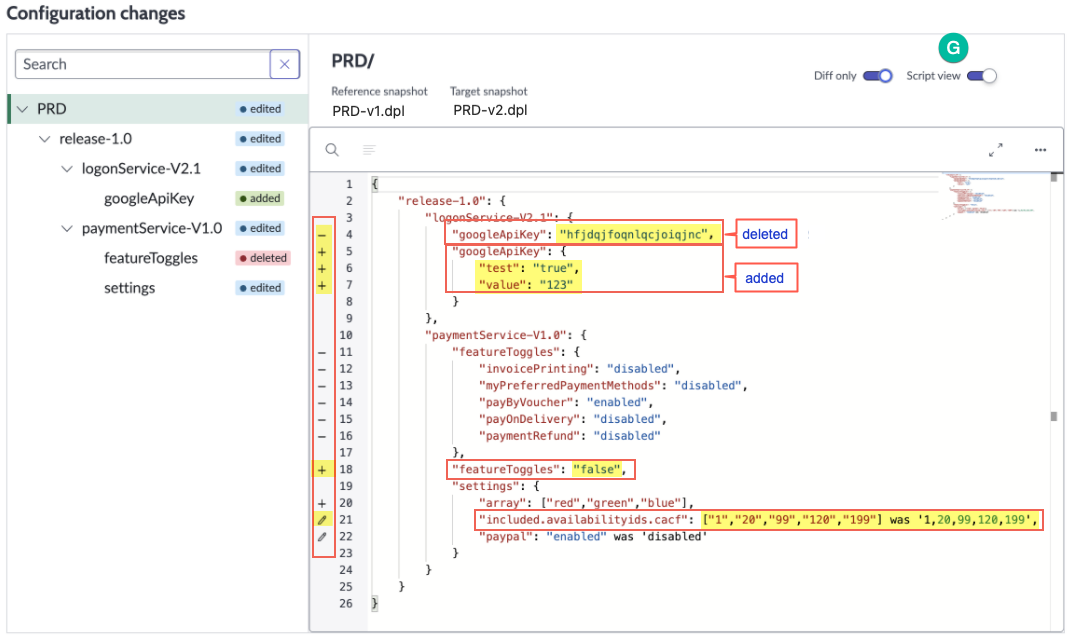
Task: Click the minus diff marker on line 12
Action: 322,369
